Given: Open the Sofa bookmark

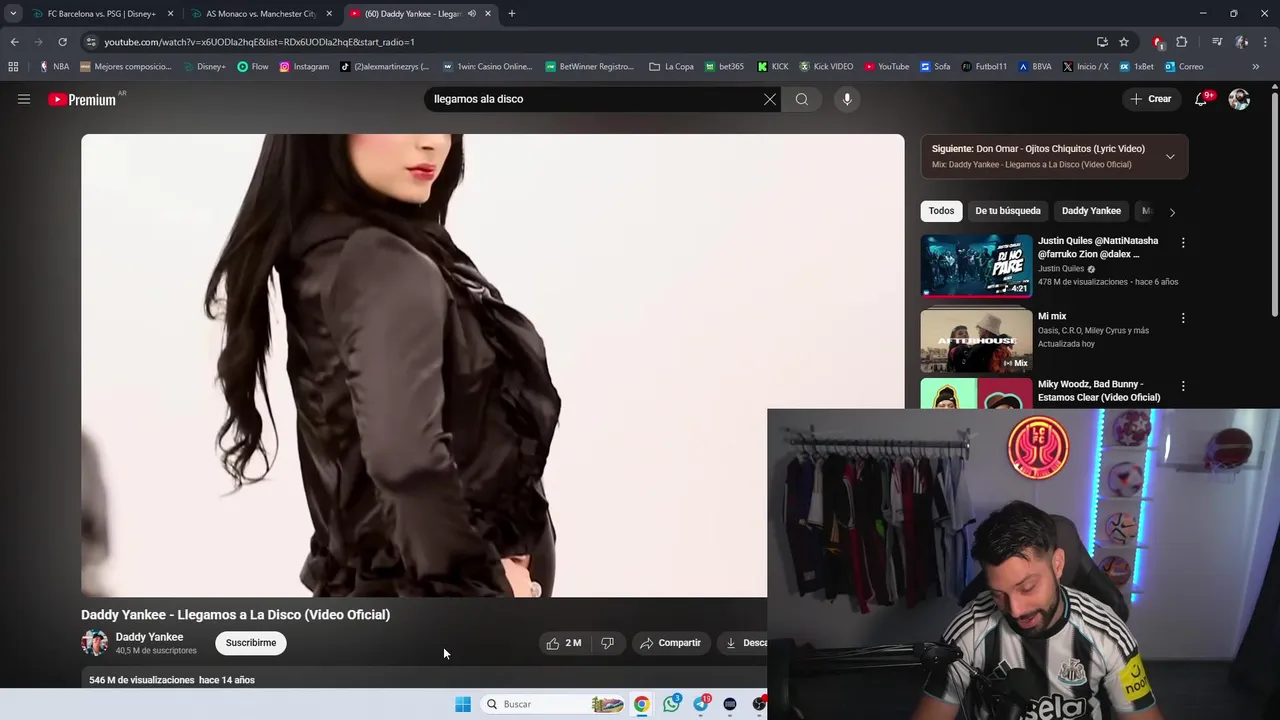Looking at the screenshot, I should 935,67.
